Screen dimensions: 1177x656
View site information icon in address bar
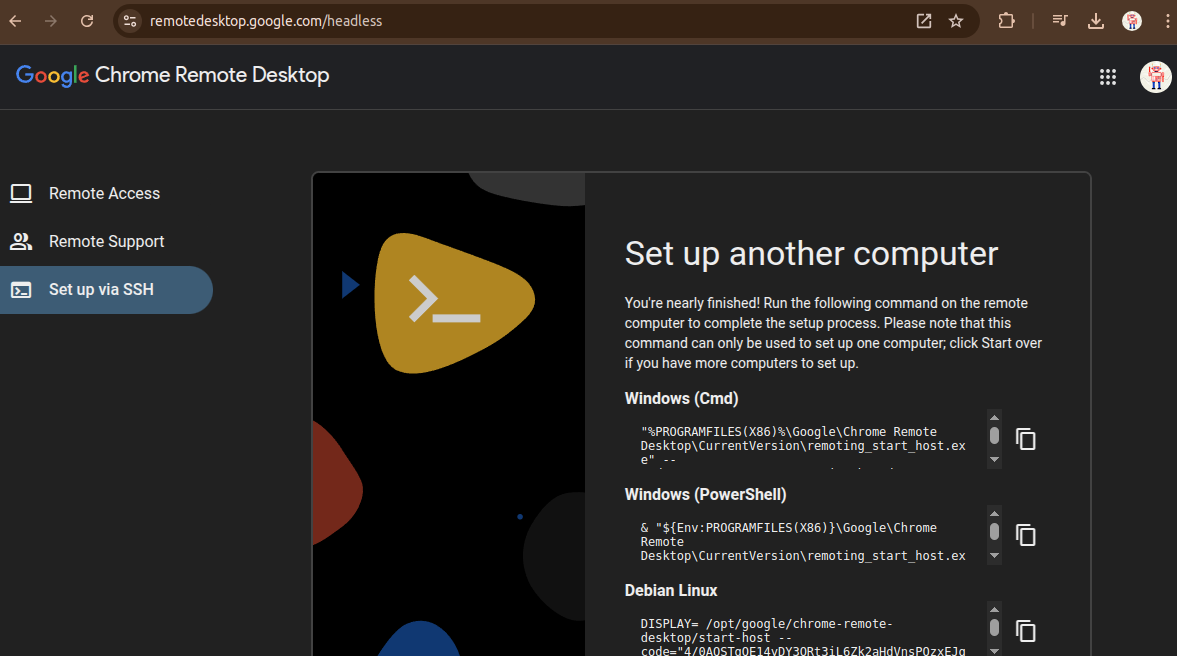tap(130, 21)
